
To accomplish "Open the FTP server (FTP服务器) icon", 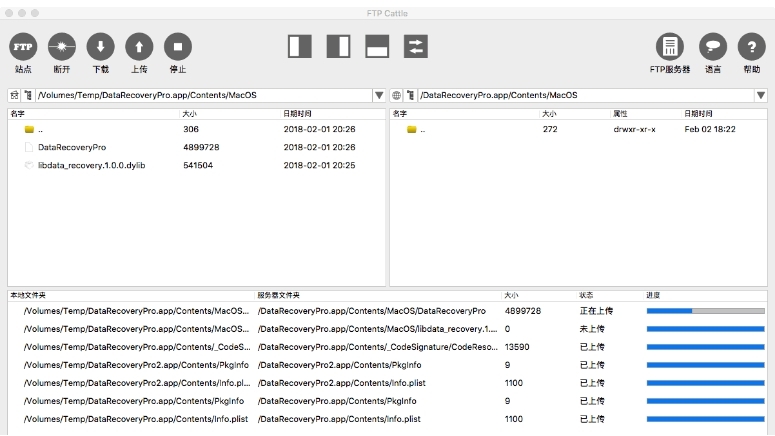I will (670, 46).
